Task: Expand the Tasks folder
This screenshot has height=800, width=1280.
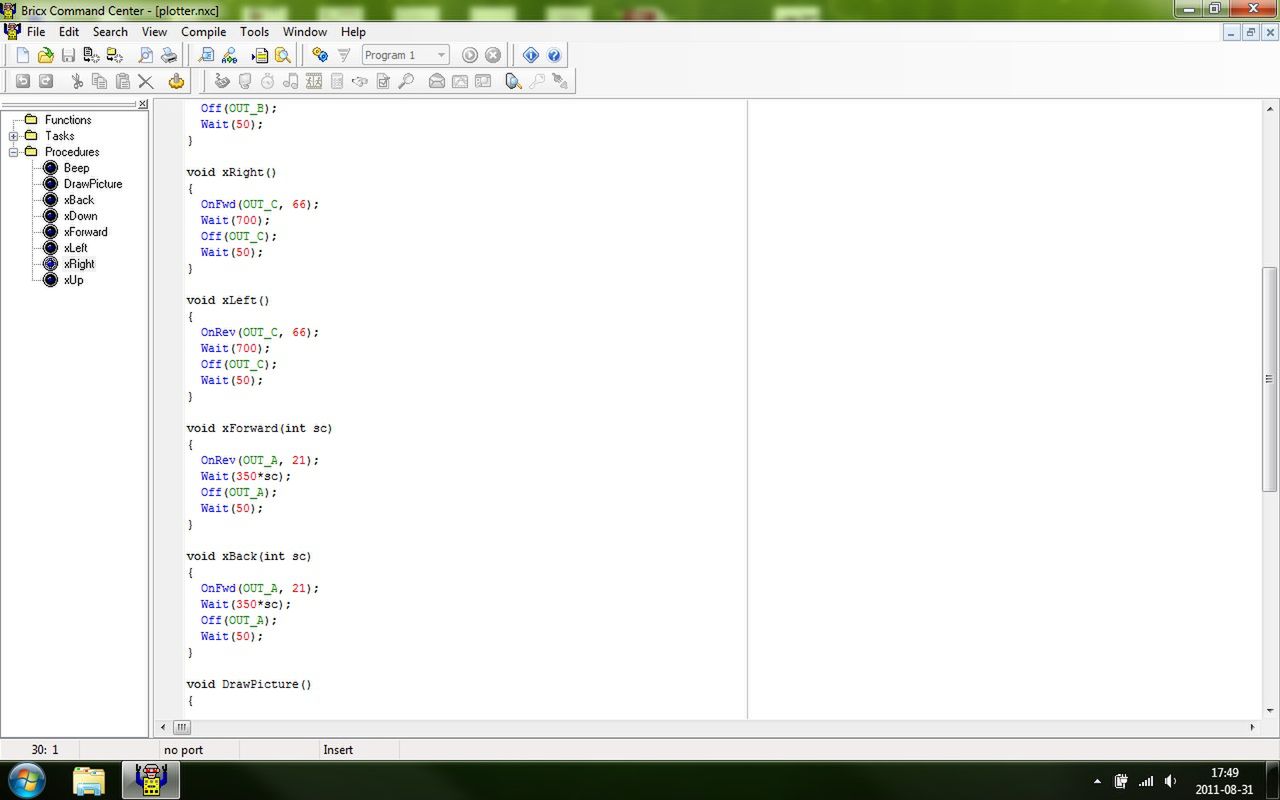Action: pyautogui.click(x=14, y=135)
